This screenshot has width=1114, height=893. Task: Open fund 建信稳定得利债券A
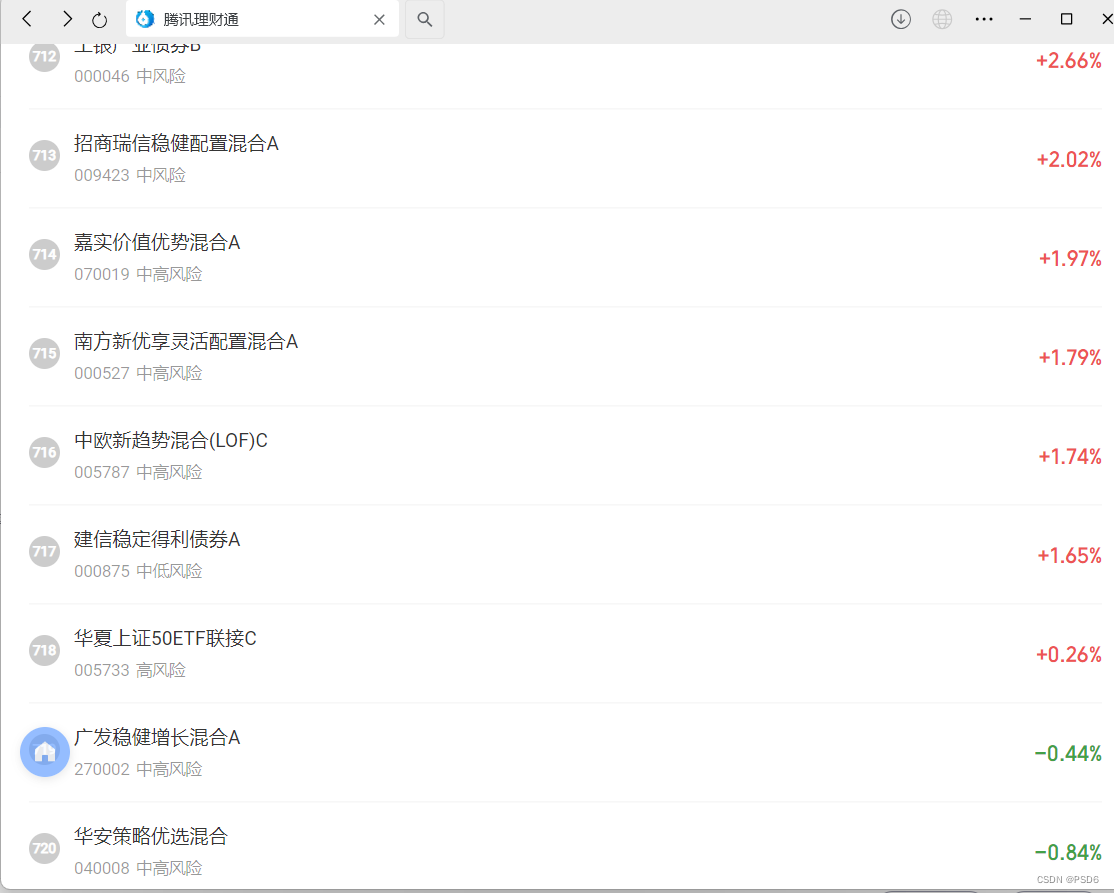[157, 539]
